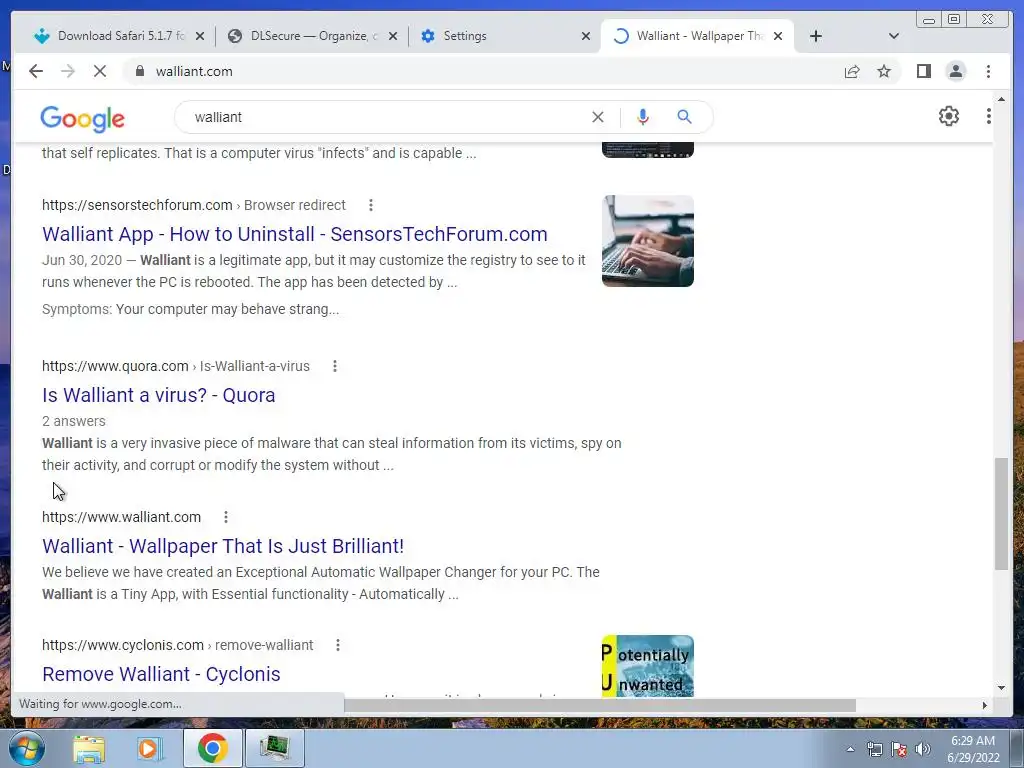Click the Chrome taskbar icon
This screenshot has height=768, width=1024.
point(212,748)
